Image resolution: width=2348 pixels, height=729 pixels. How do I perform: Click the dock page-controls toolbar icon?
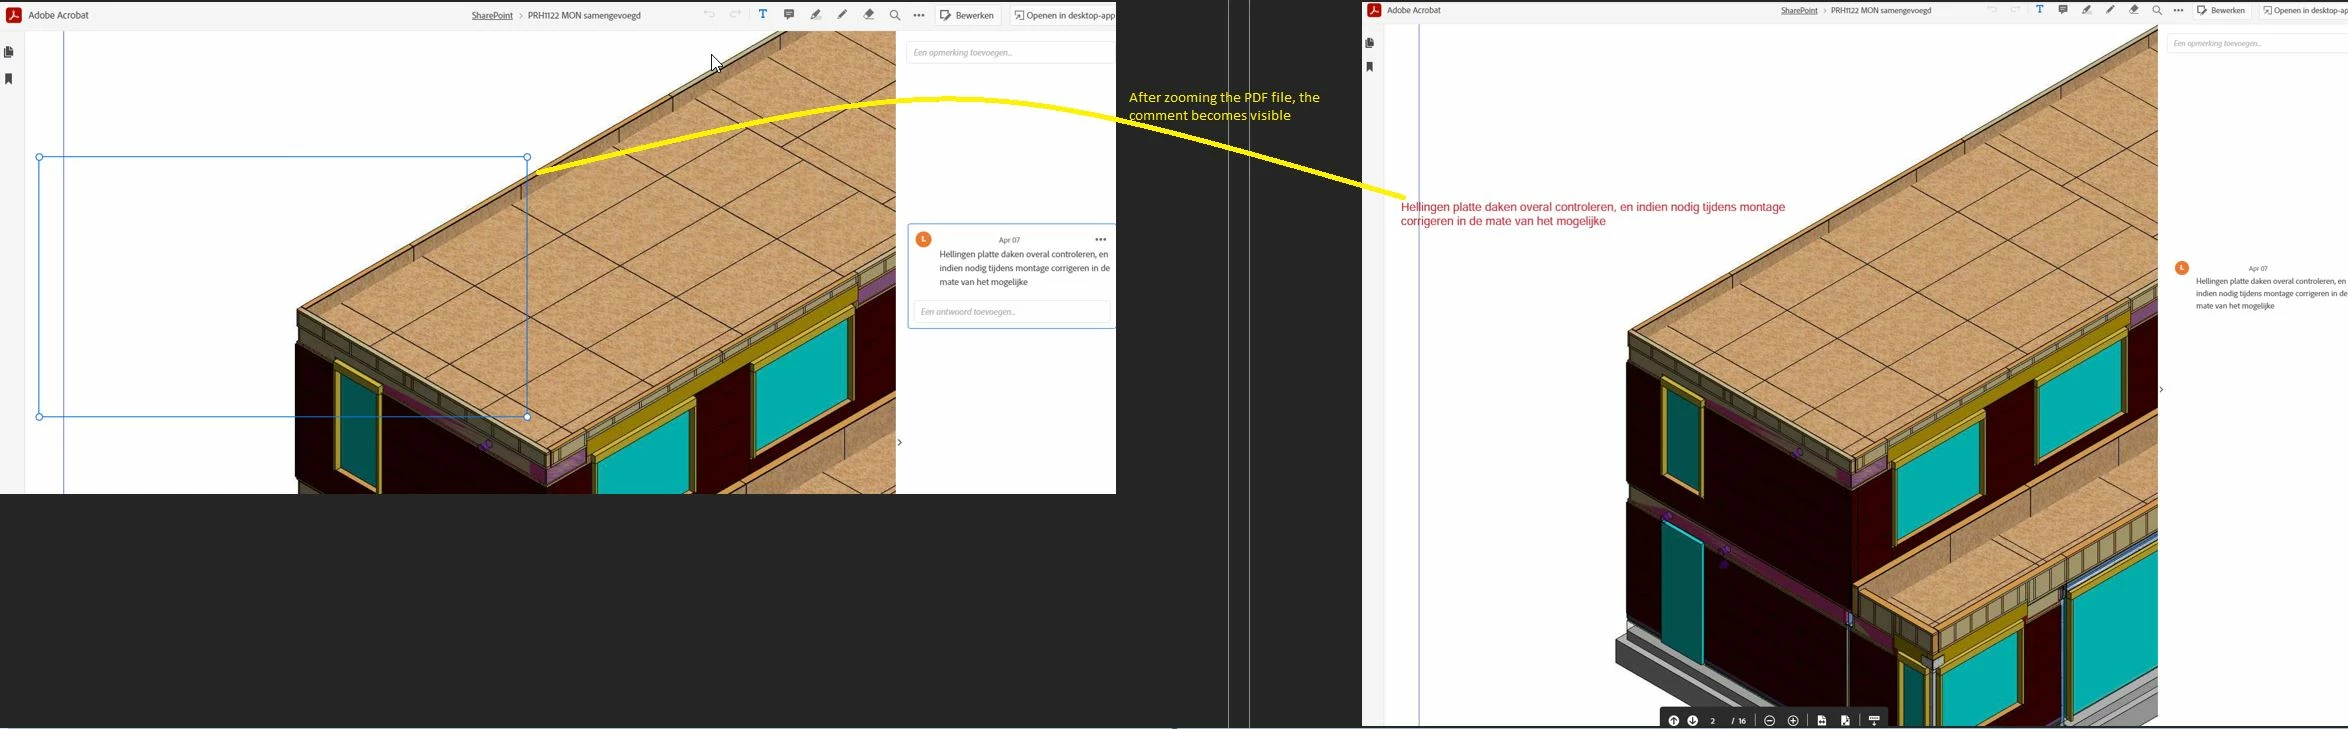point(1875,721)
